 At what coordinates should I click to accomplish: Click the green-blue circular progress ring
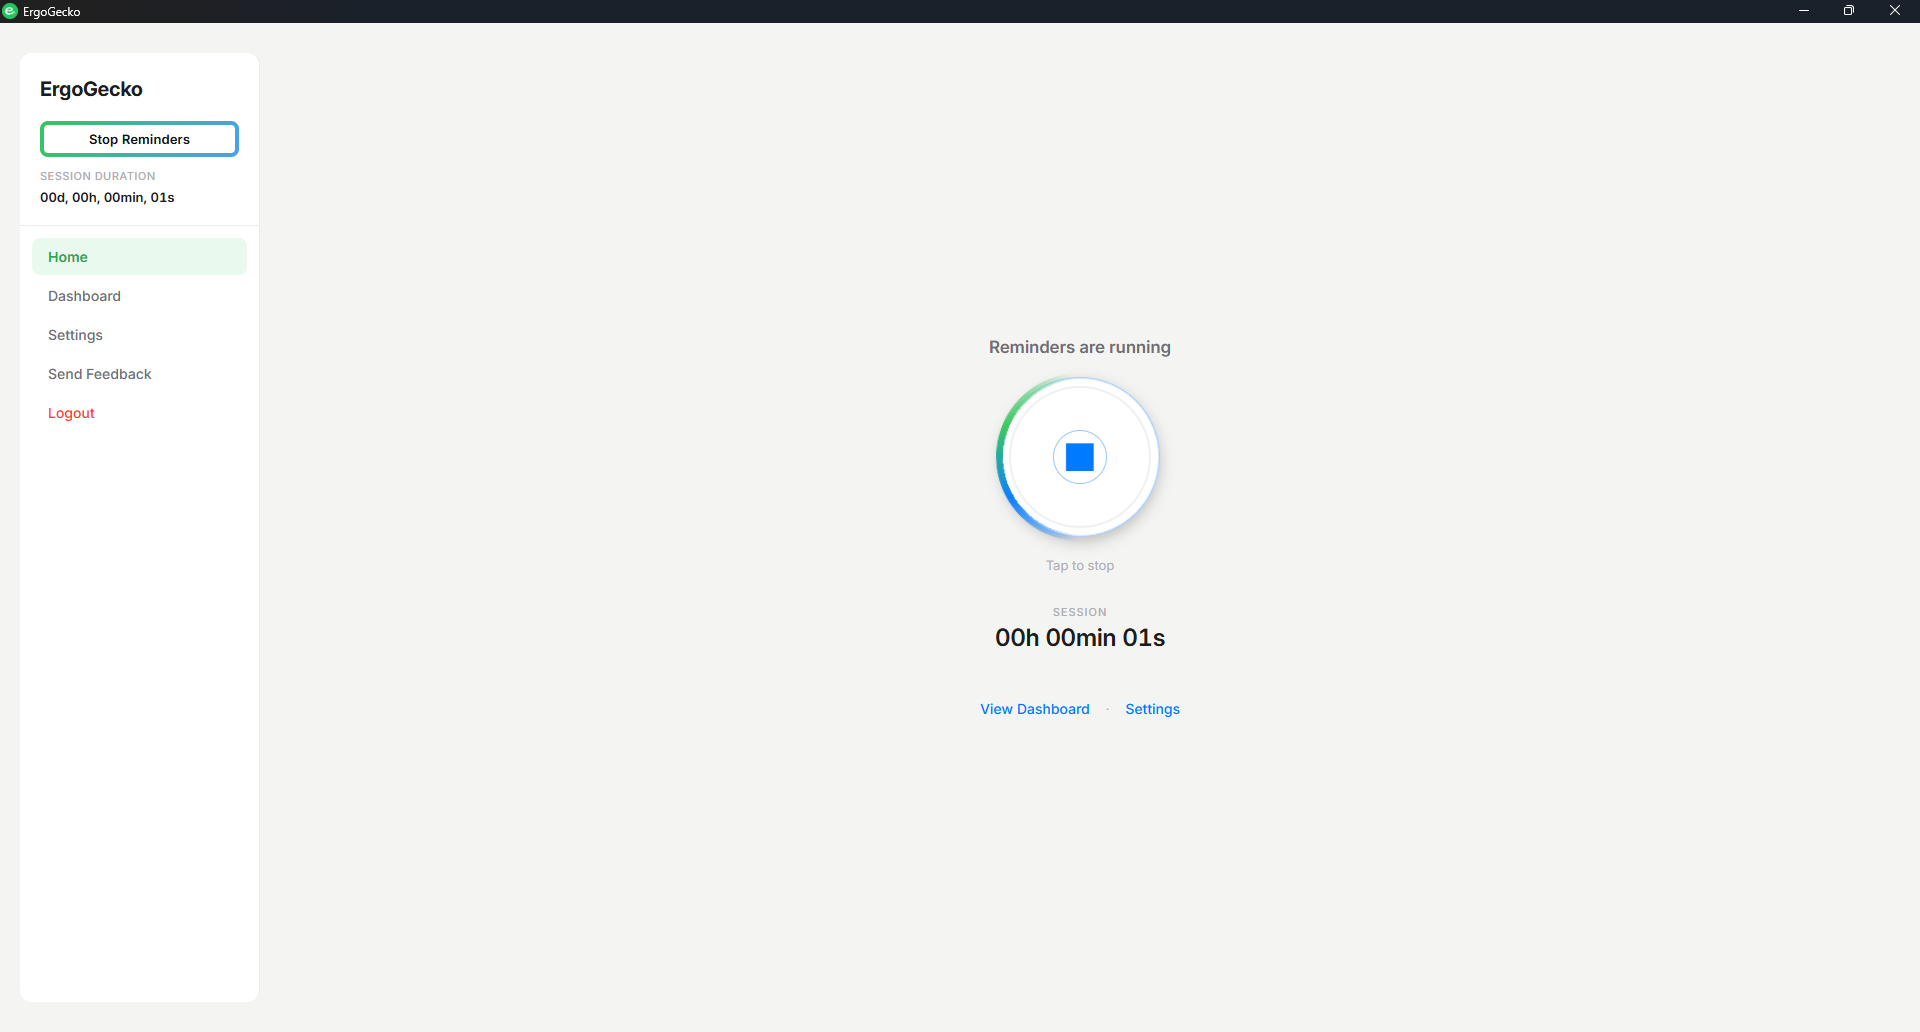pos(1001,457)
